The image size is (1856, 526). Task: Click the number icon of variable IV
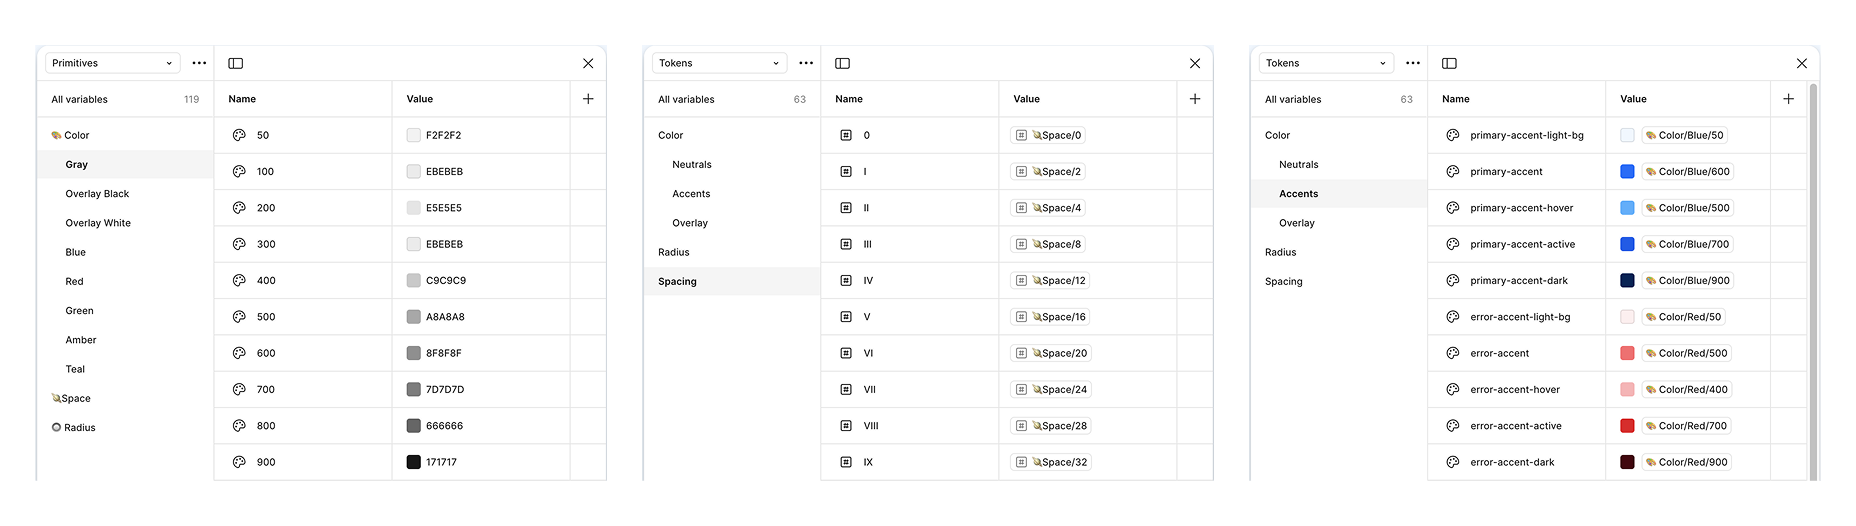tap(846, 280)
